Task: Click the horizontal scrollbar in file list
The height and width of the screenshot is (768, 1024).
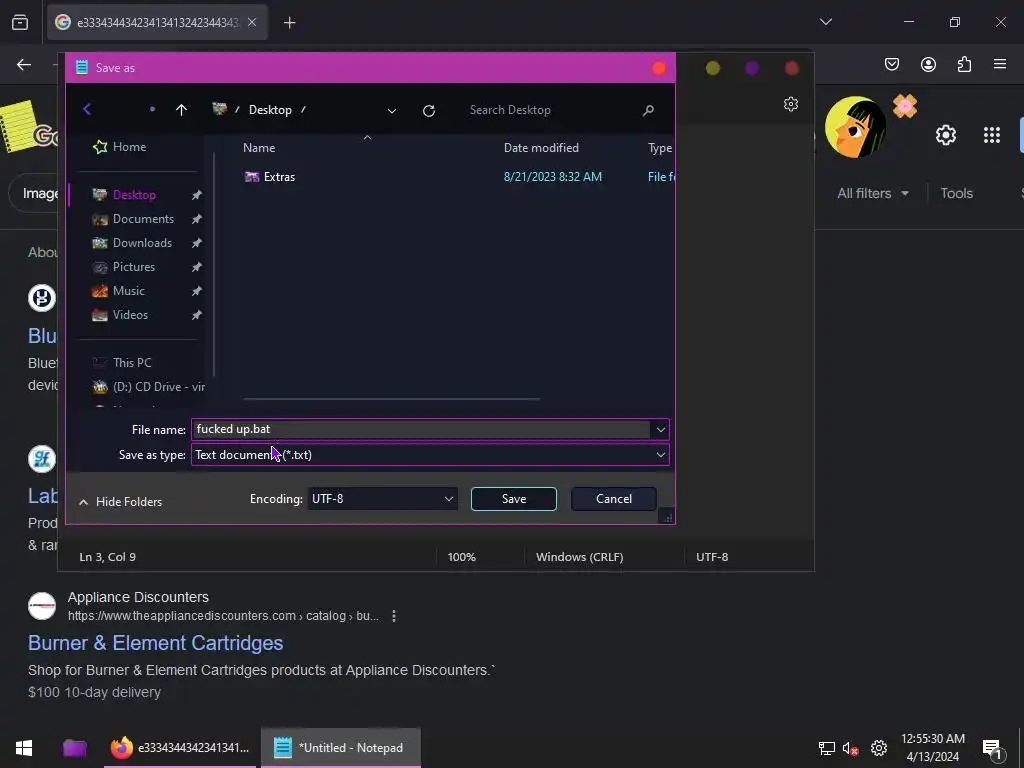Action: pyautogui.click(x=391, y=398)
